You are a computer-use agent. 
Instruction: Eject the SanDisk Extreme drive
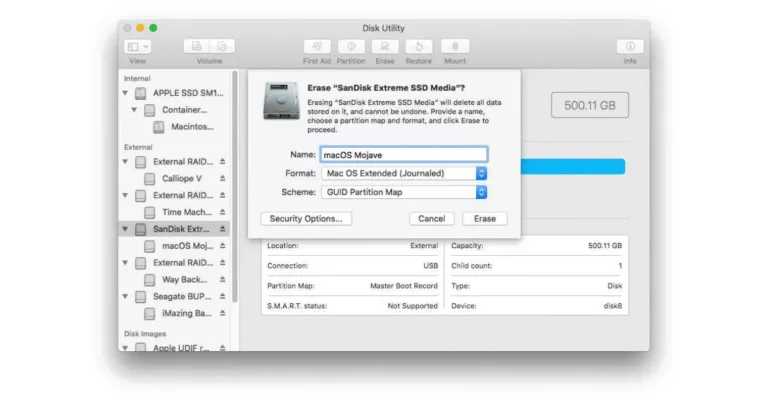point(223,229)
